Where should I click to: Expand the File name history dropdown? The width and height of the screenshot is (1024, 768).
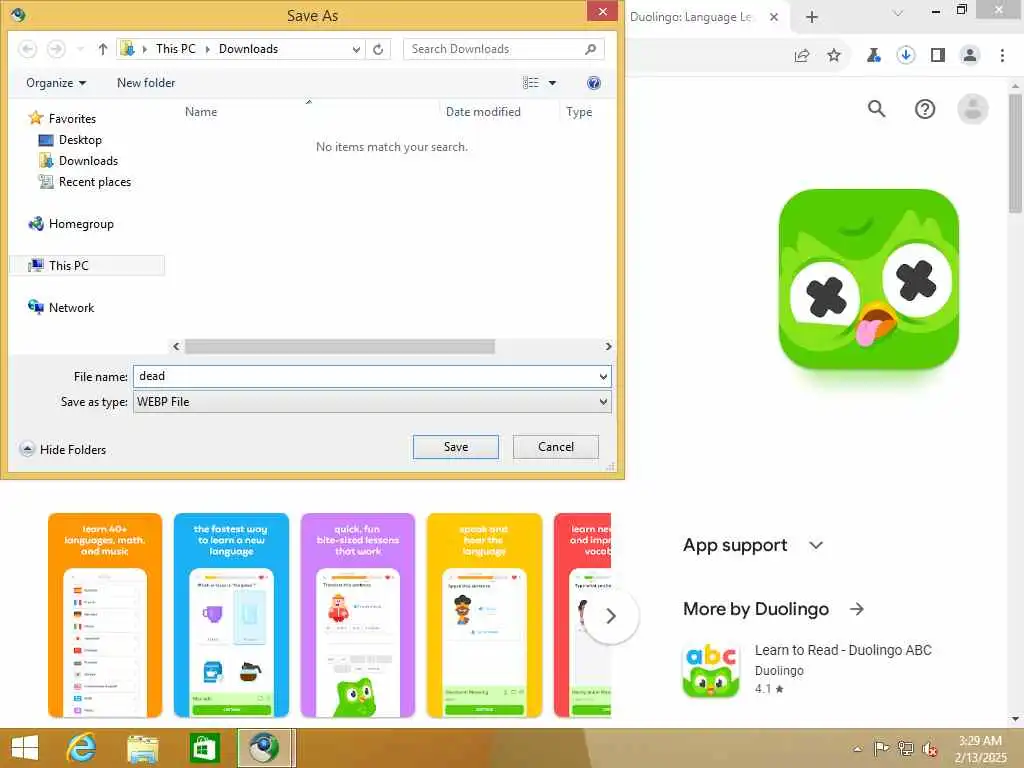click(603, 376)
